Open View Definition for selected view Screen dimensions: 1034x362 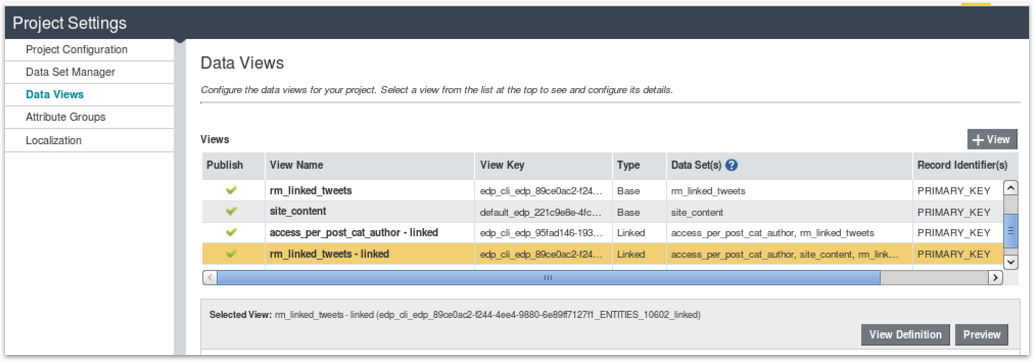(905, 334)
